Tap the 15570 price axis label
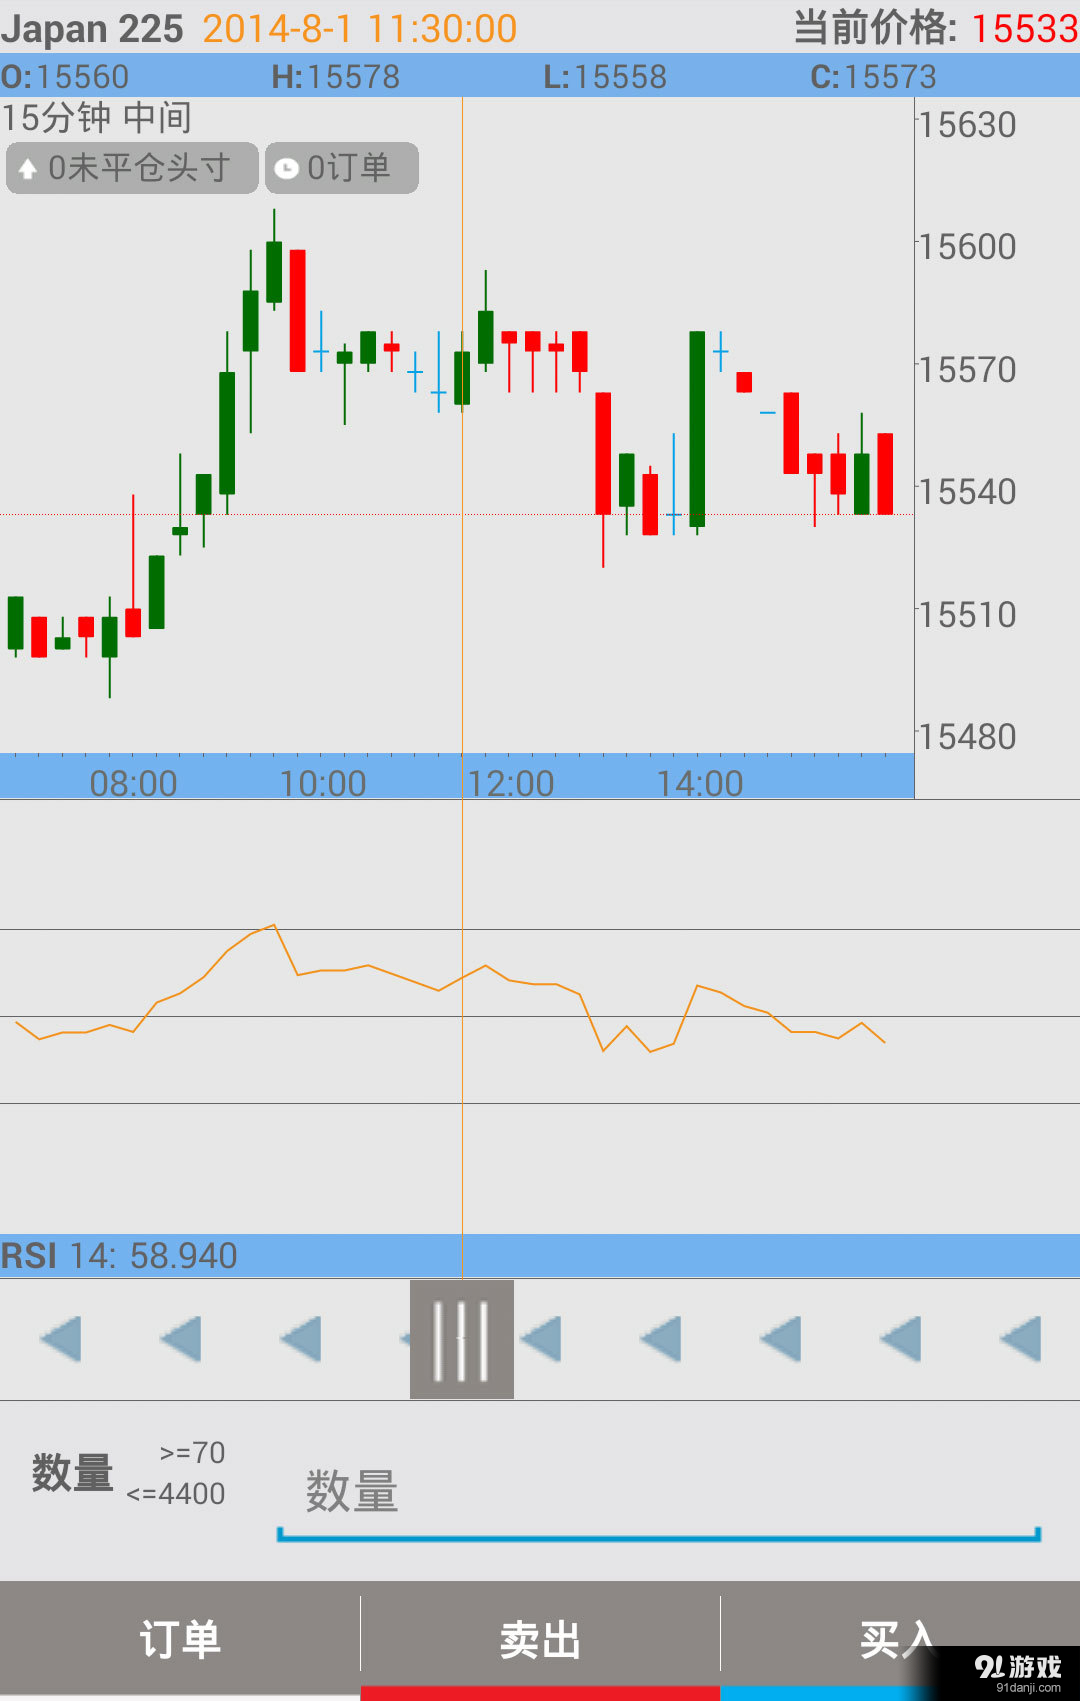This screenshot has height=1701, width=1080. (967, 370)
